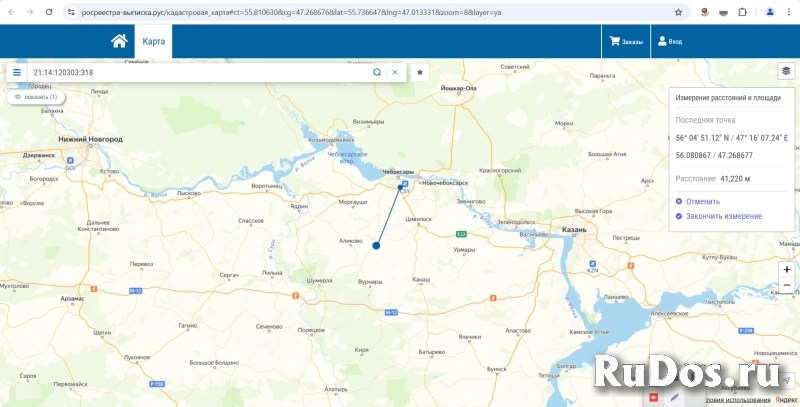Open favorites star button on map

[420, 72]
